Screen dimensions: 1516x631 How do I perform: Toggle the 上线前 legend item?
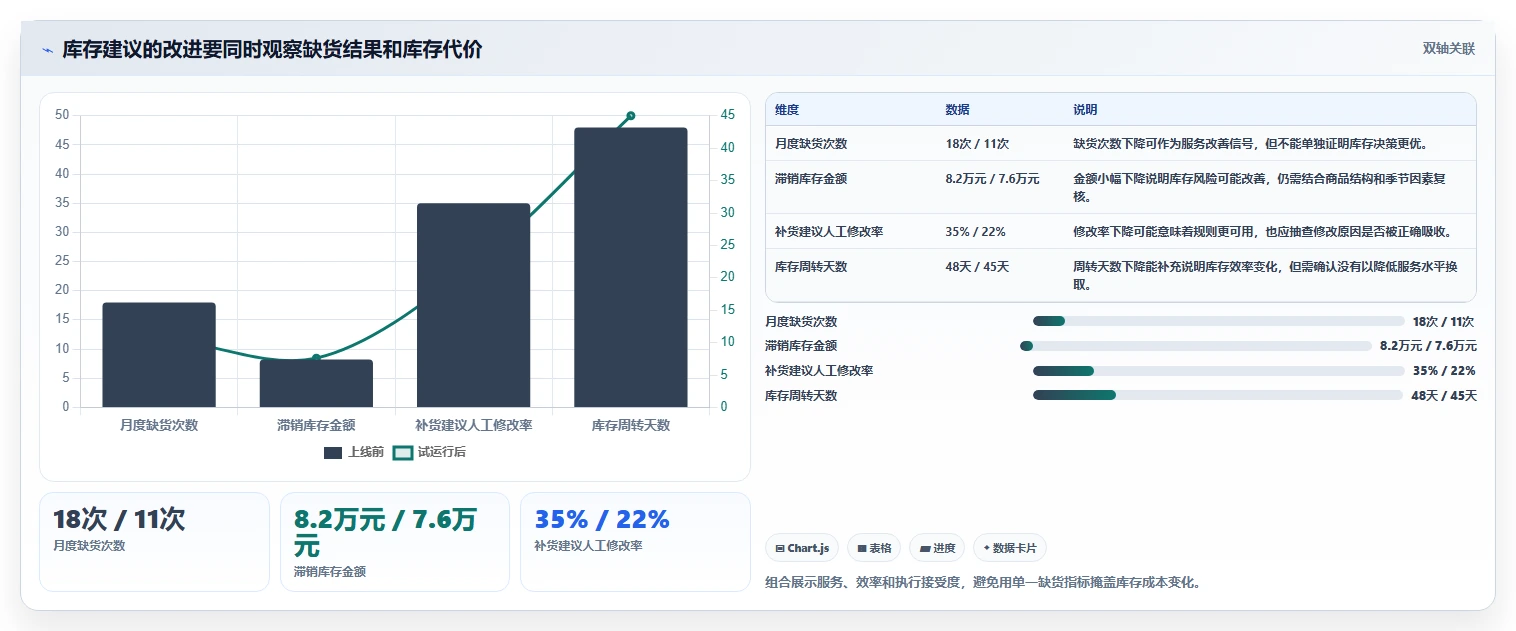(354, 452)
